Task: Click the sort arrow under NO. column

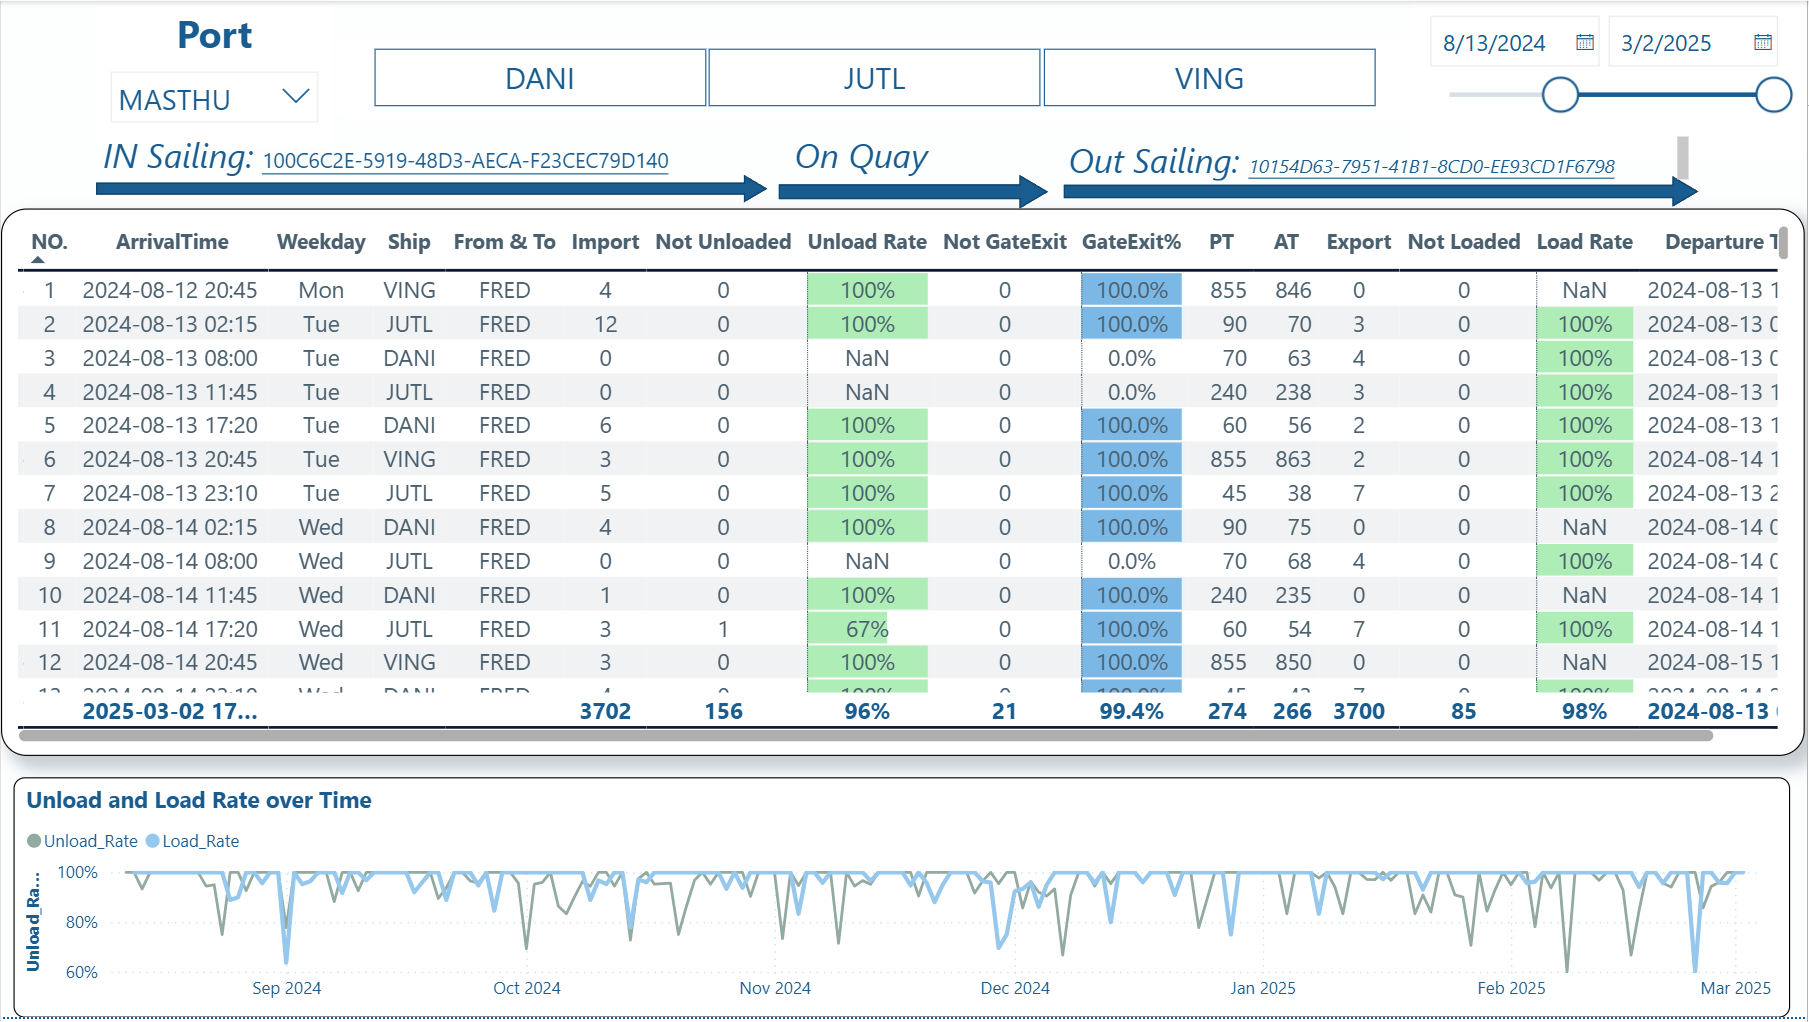Action: (x=38, y=260)
